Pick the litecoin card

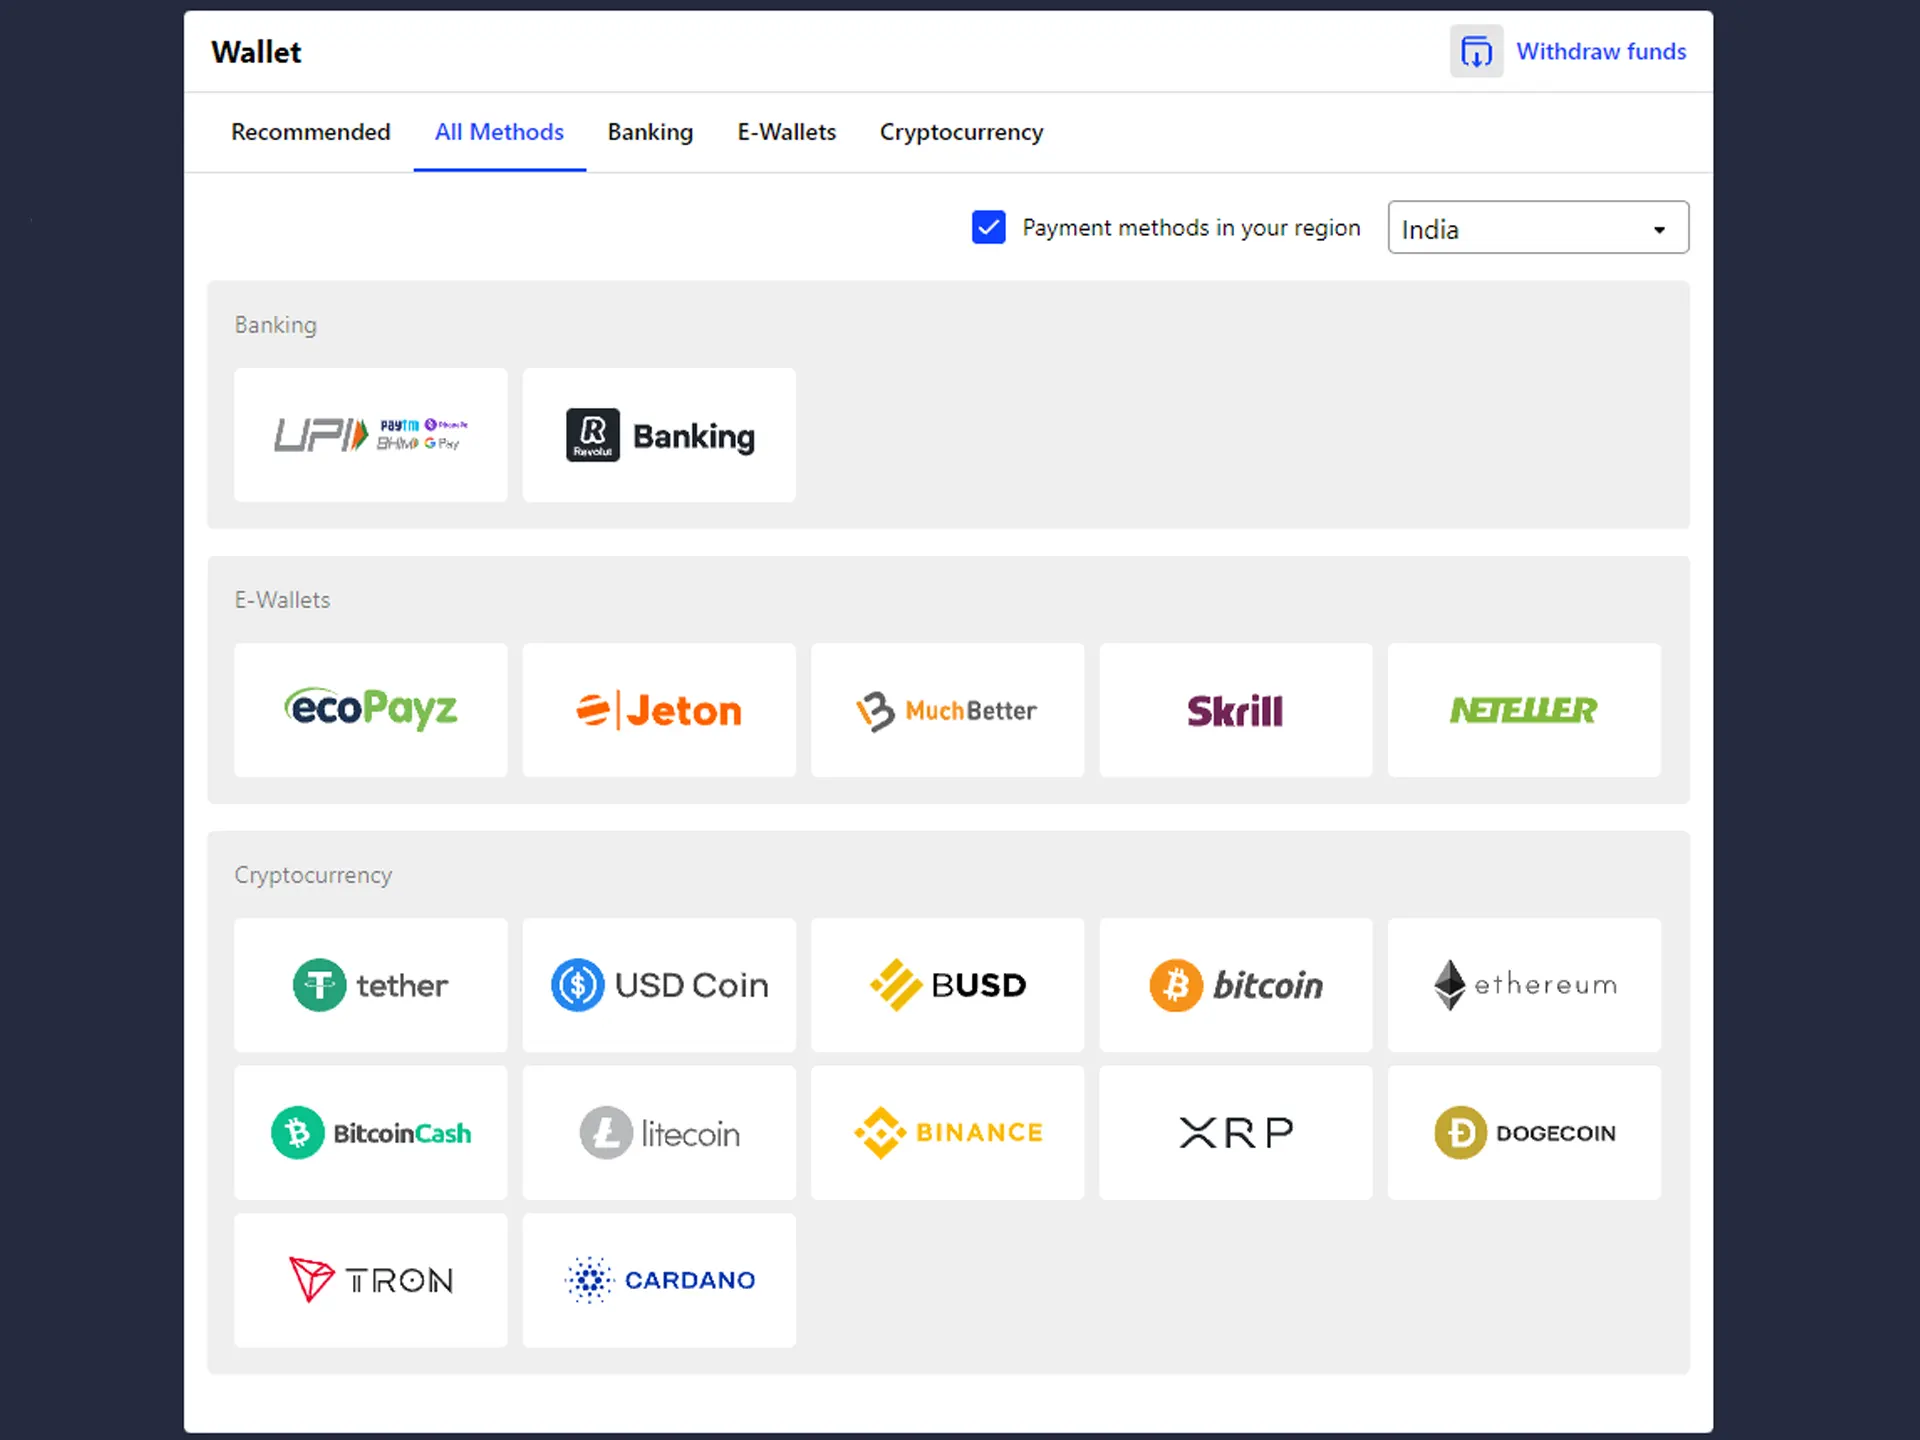pyautogui.click(x=659, y=1133)
